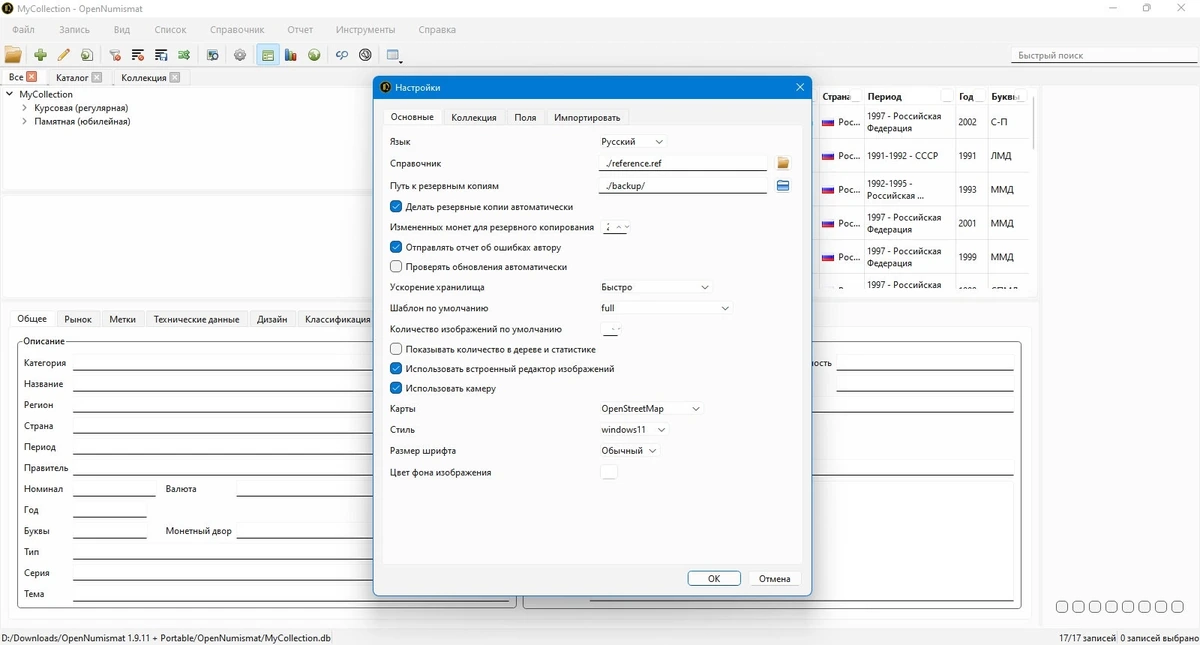Open collection with the folder toolbar icon
This screenshot has height=645, width=1200.
[x=13, y=55]
